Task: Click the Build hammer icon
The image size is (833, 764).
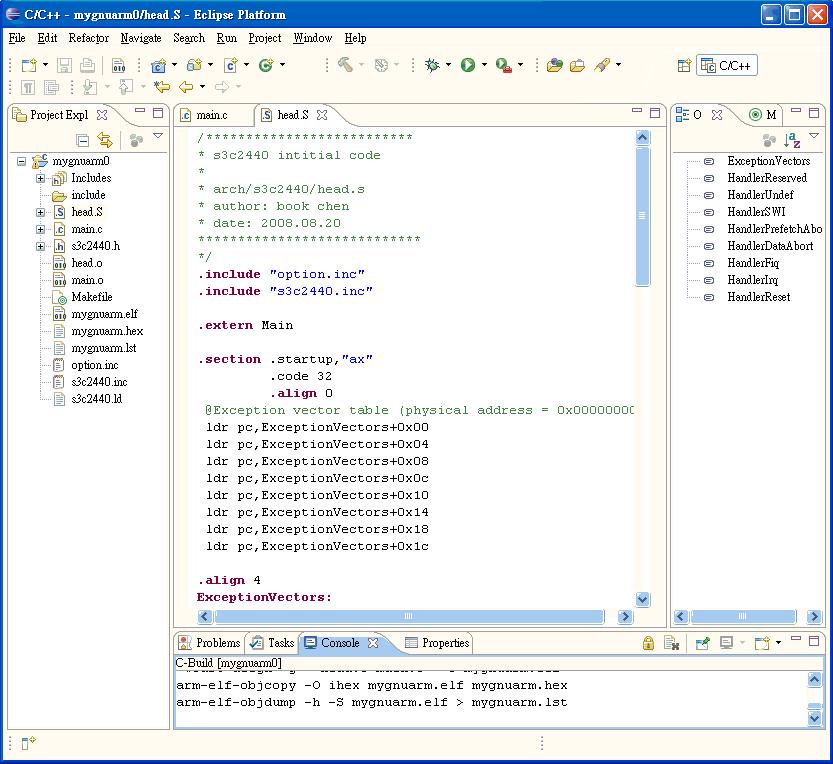Action: coord(344,65)
